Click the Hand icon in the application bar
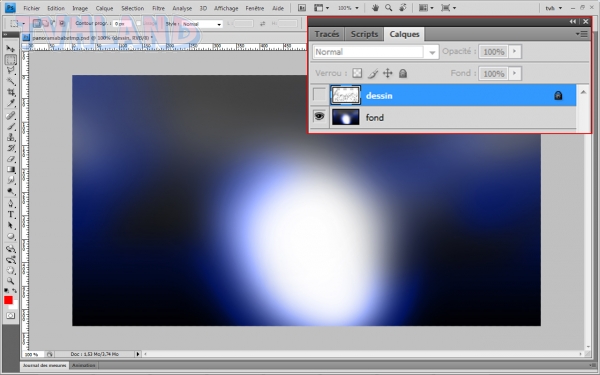Image resolution: width=600 pixels, height=375 pixels. (x=375, y=8)
